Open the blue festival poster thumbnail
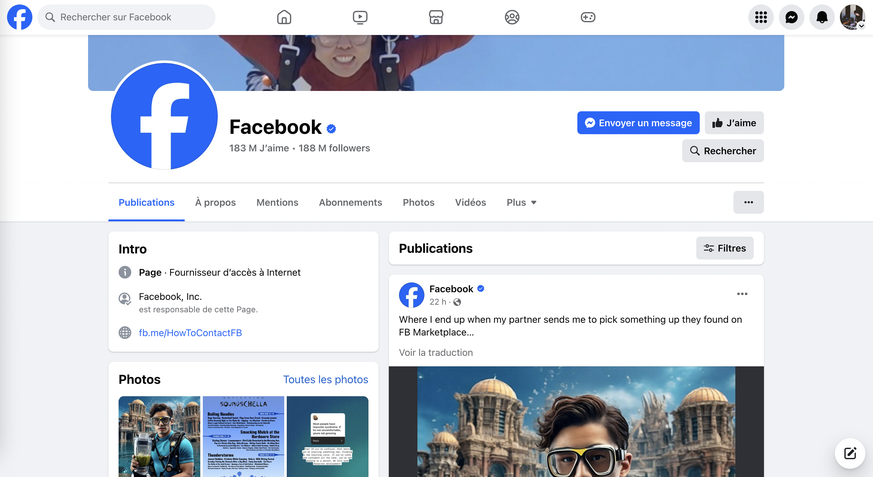Screen dimensions: 873x477 [243, 436]
